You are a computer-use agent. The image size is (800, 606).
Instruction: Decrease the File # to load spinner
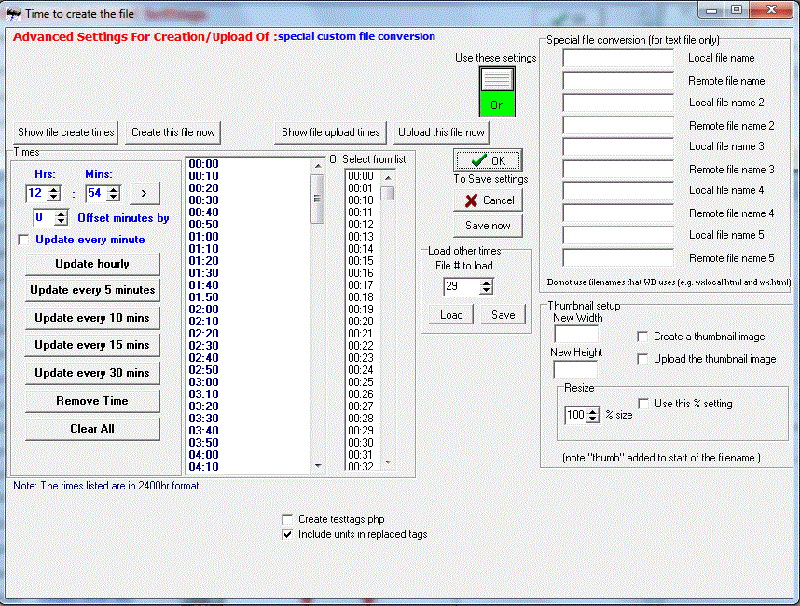[487, 291]
